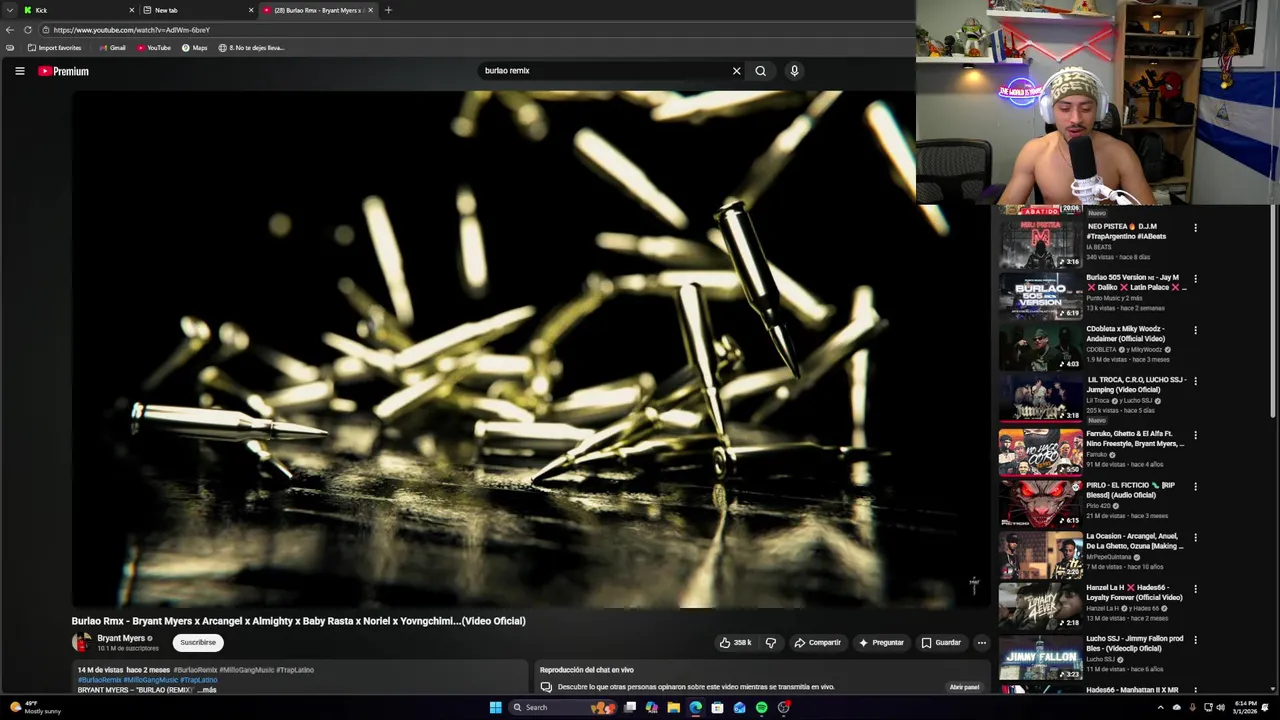This screenshot has width=1280, height=720.
Task: Open Microsoft Store from the taskbar
Action: [718, 708]
